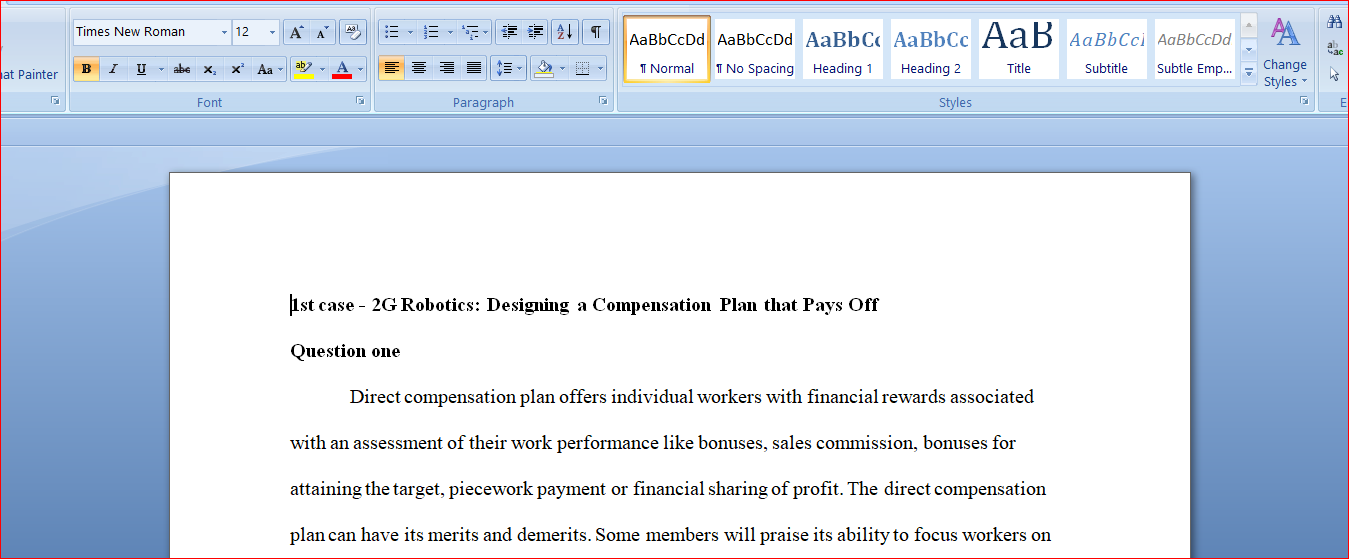Open shading color dropdown arrow
The height and width of the screenshot is (559, 1349).
(x=562, y=69)
